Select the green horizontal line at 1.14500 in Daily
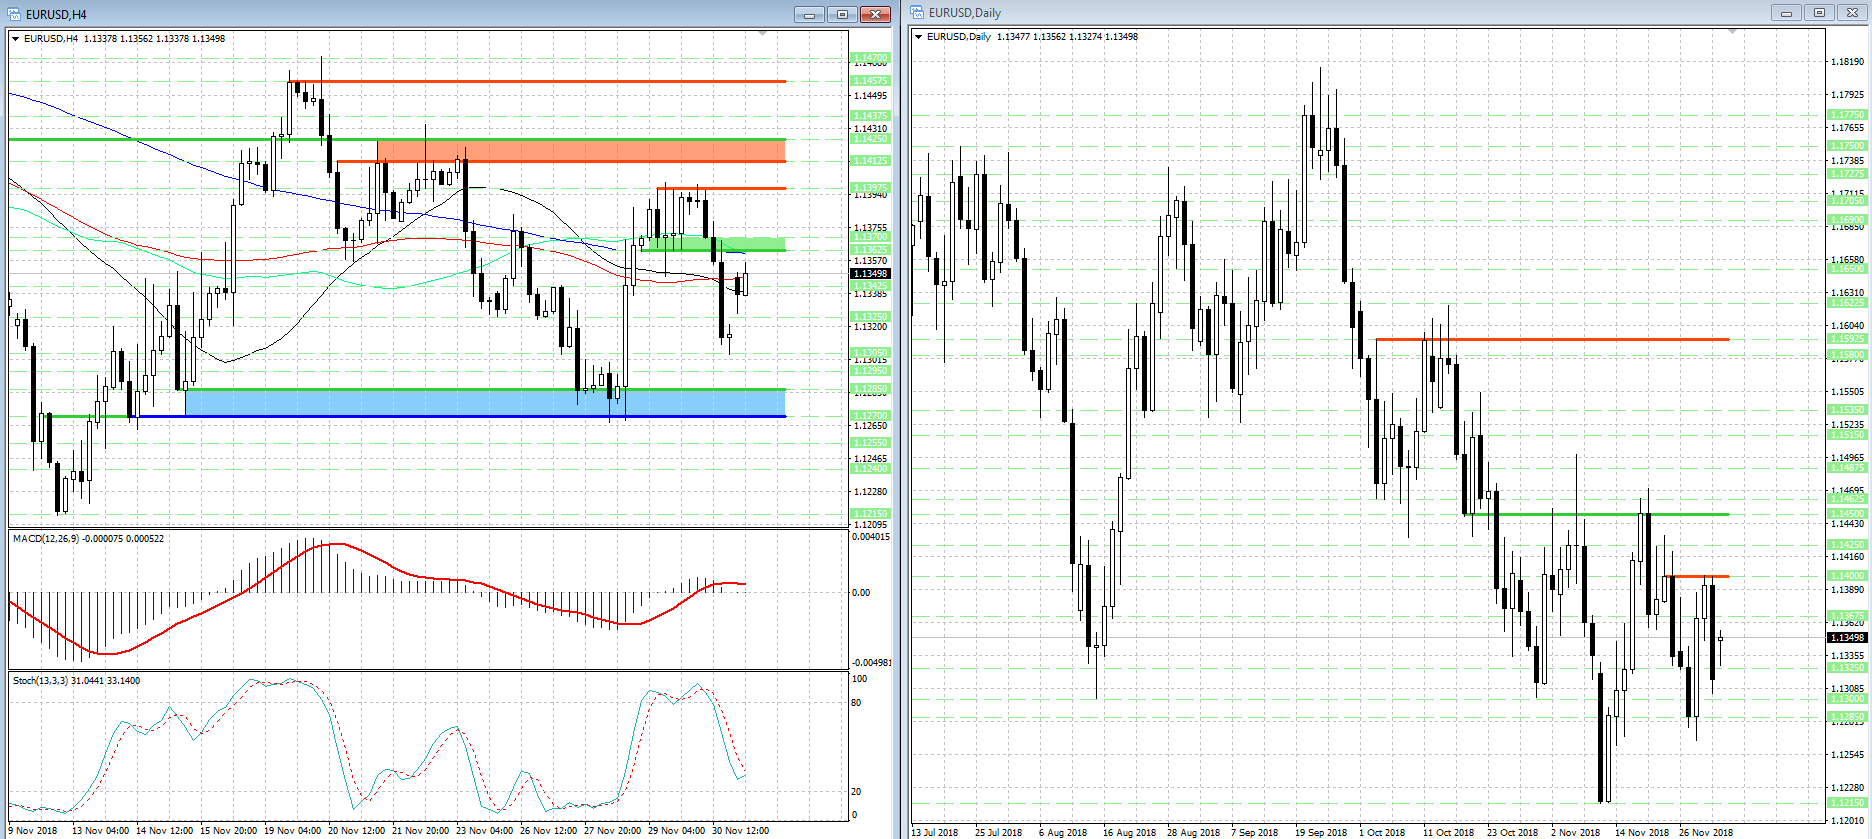This screenshot has width=1872, height=839. click(1598, 515)
